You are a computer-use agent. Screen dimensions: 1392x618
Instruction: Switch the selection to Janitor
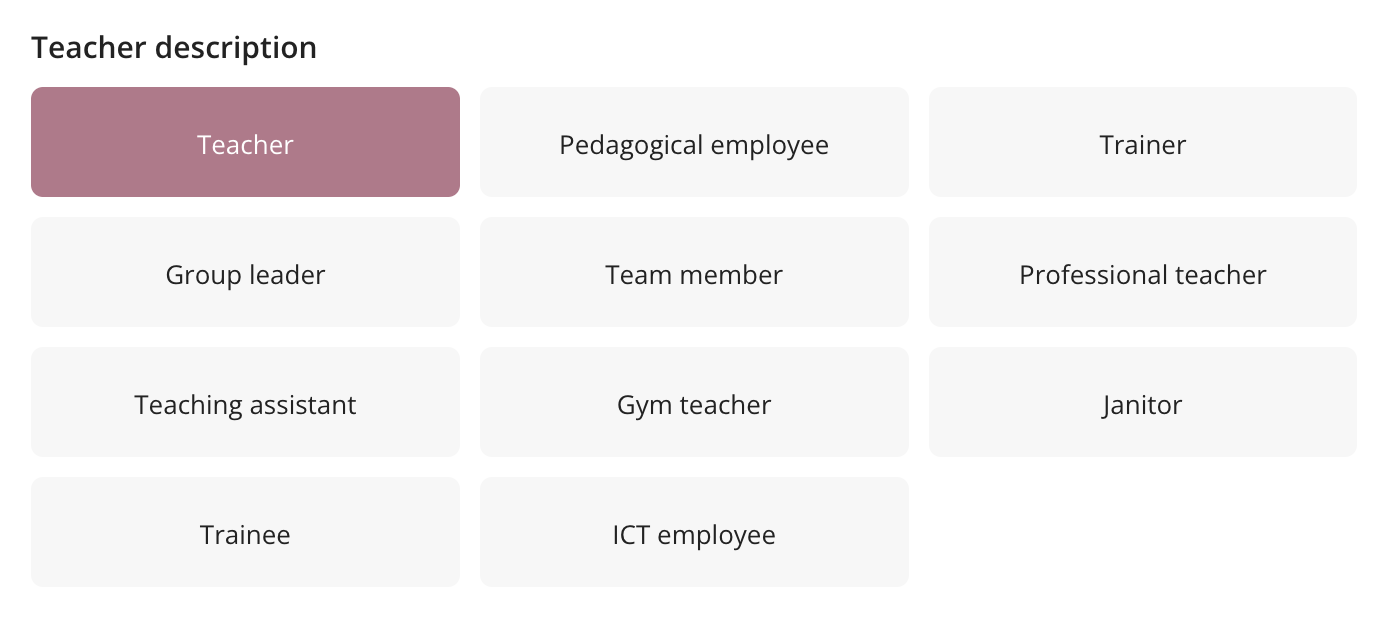[1143, 402]
